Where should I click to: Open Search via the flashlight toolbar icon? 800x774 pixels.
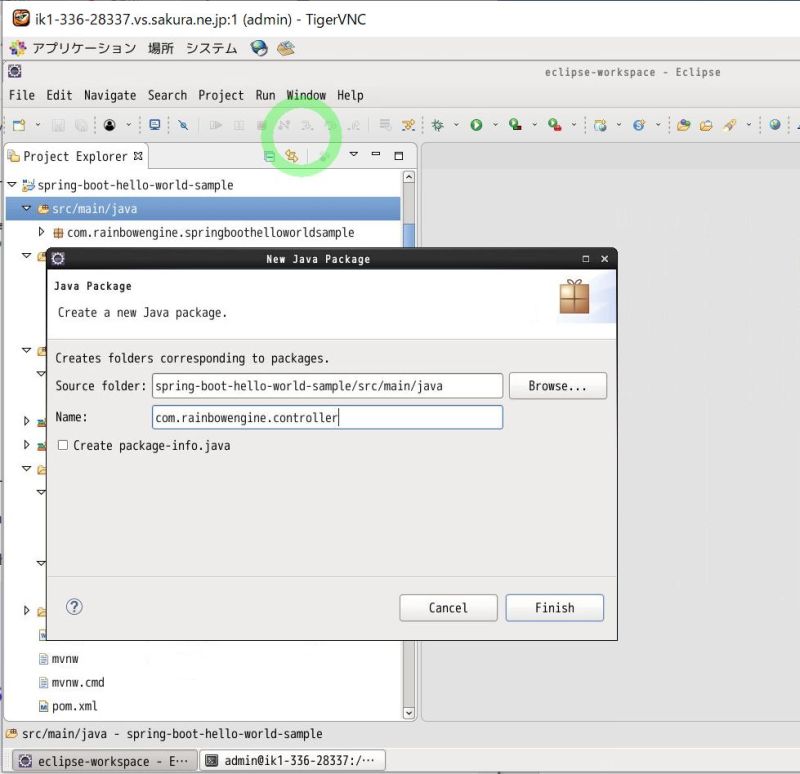tap(183, 126)
